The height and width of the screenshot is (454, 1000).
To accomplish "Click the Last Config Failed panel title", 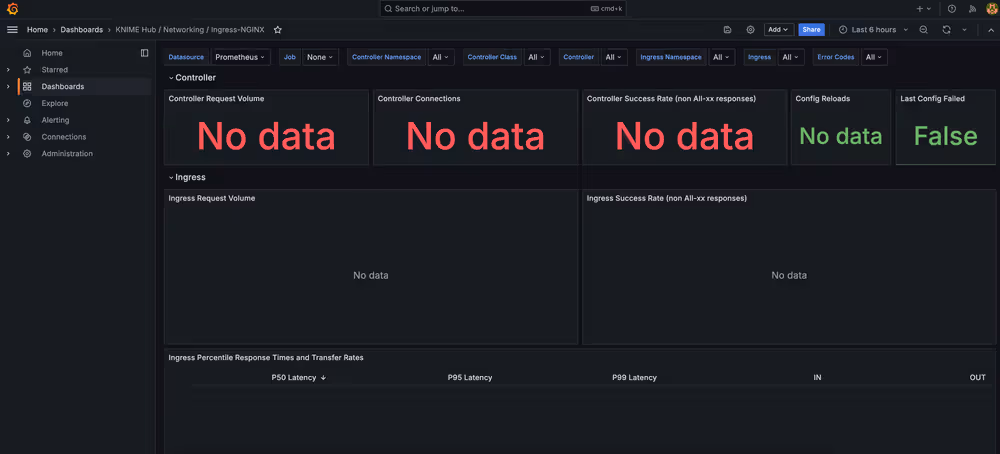I will point(932,99).
